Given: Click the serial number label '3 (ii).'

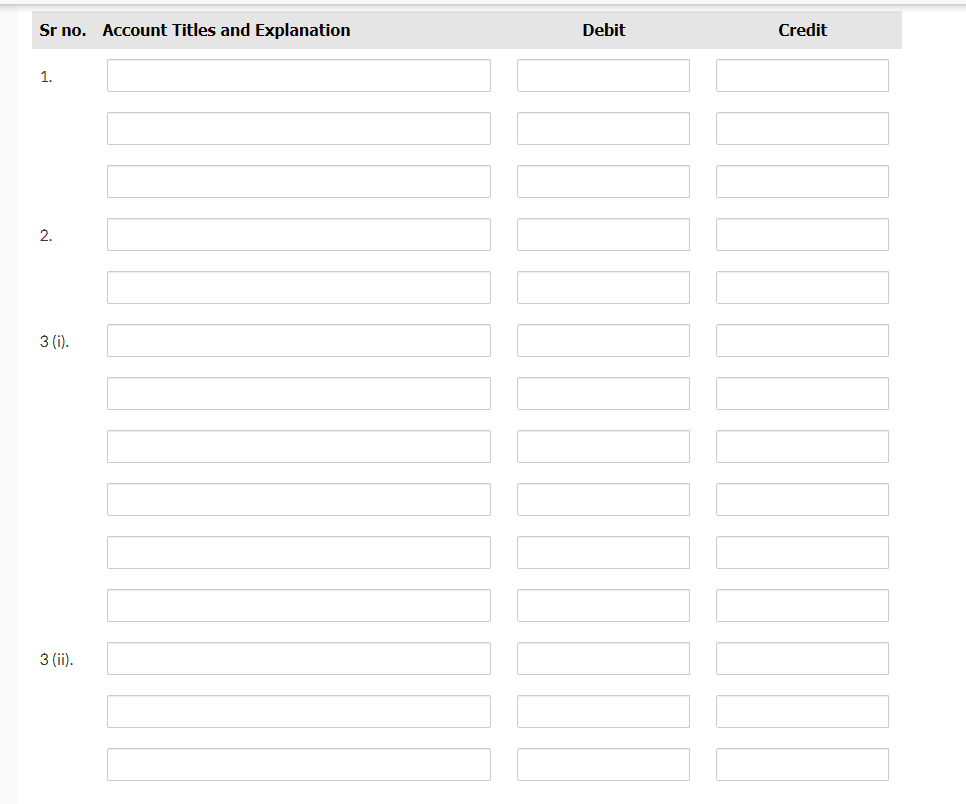Looking at the screenshot, I should [56, 659].
